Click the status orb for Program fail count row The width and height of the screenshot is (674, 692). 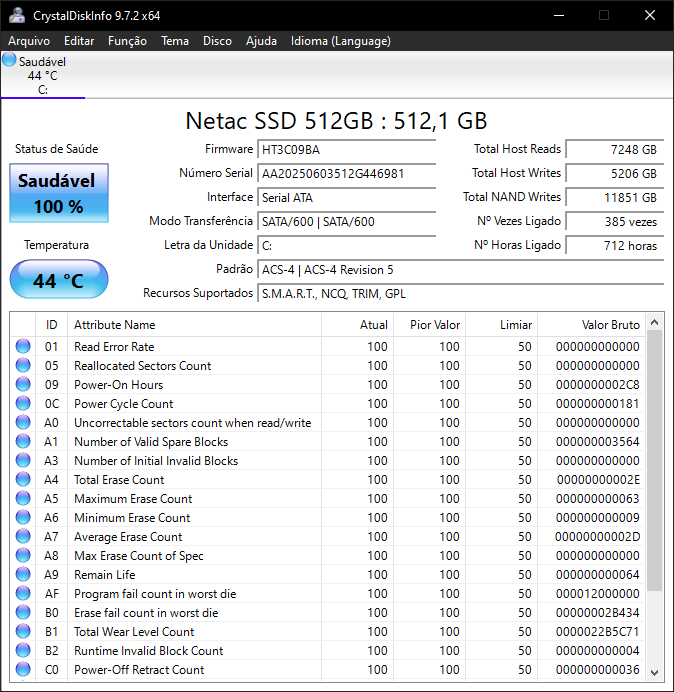[23, 593]
